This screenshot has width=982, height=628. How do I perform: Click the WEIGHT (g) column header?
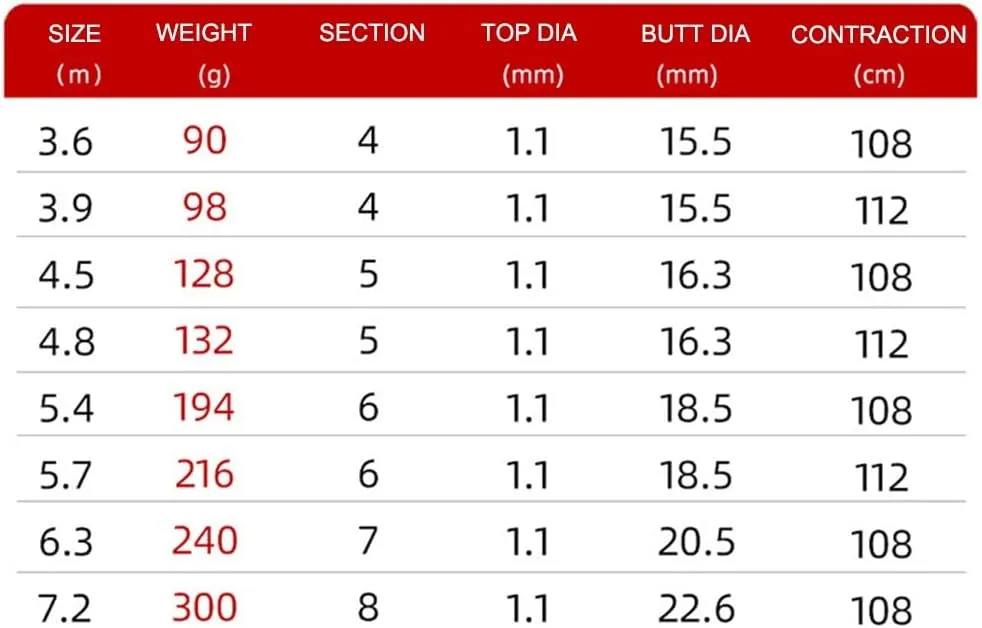coord(204,54)
